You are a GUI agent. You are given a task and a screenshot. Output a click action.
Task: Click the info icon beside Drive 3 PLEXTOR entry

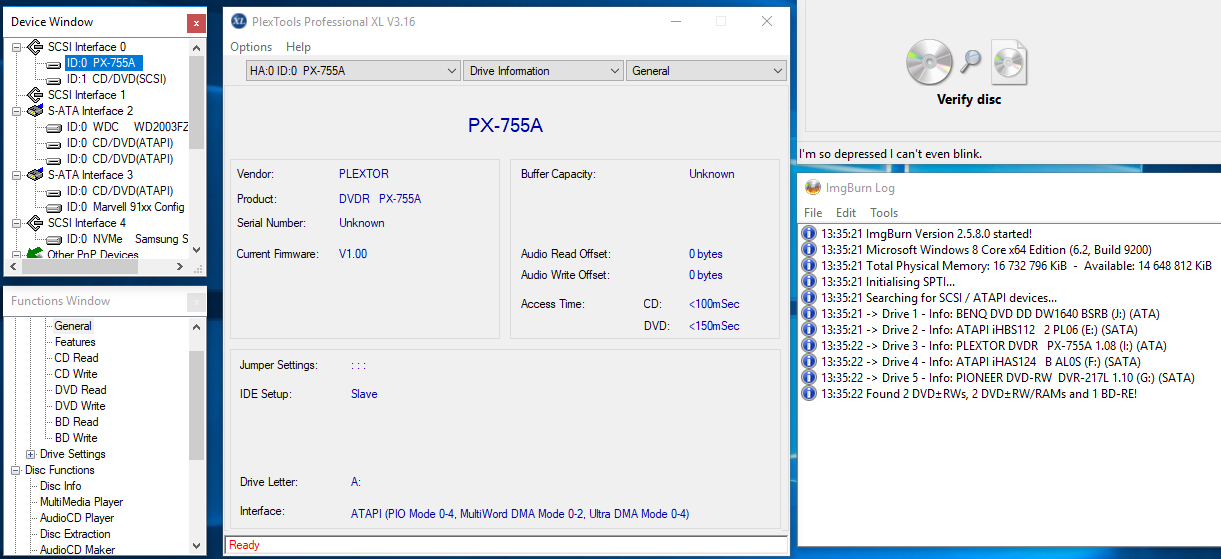[809, 346]
